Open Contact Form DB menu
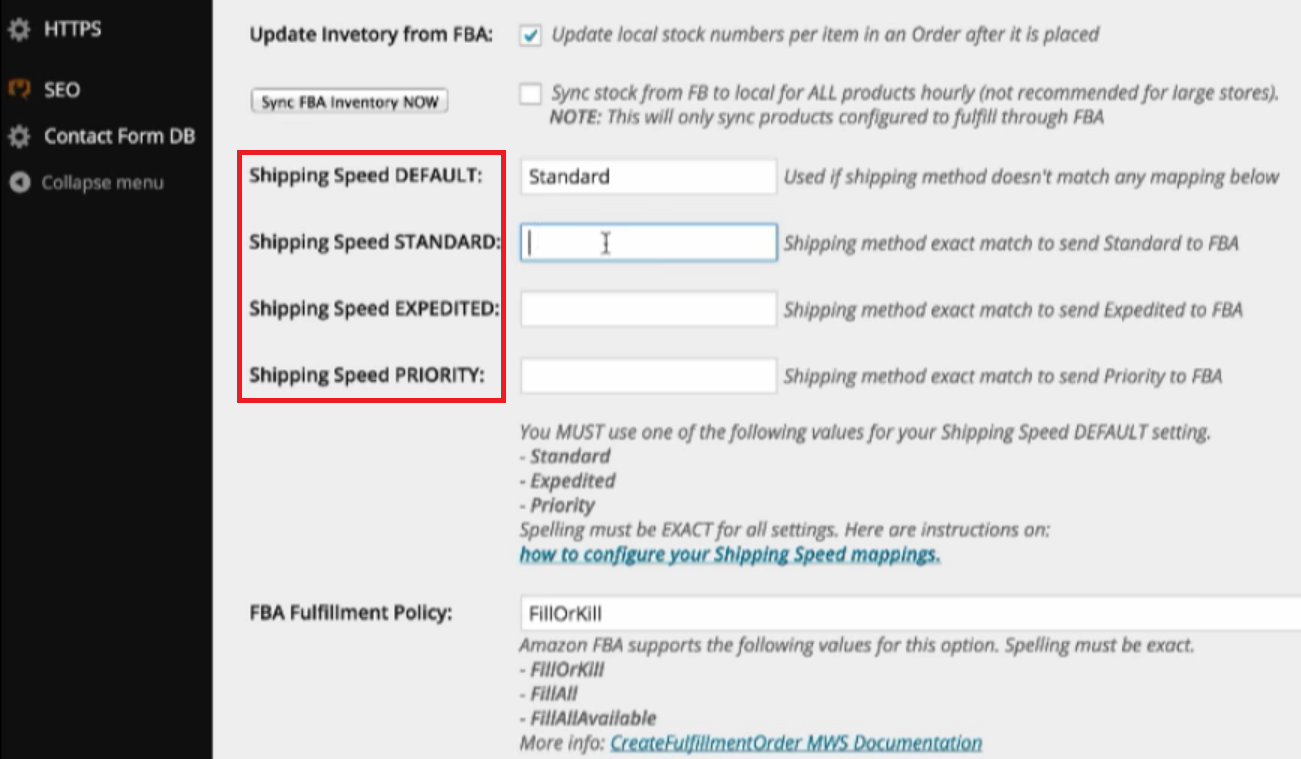 [119, 136]
